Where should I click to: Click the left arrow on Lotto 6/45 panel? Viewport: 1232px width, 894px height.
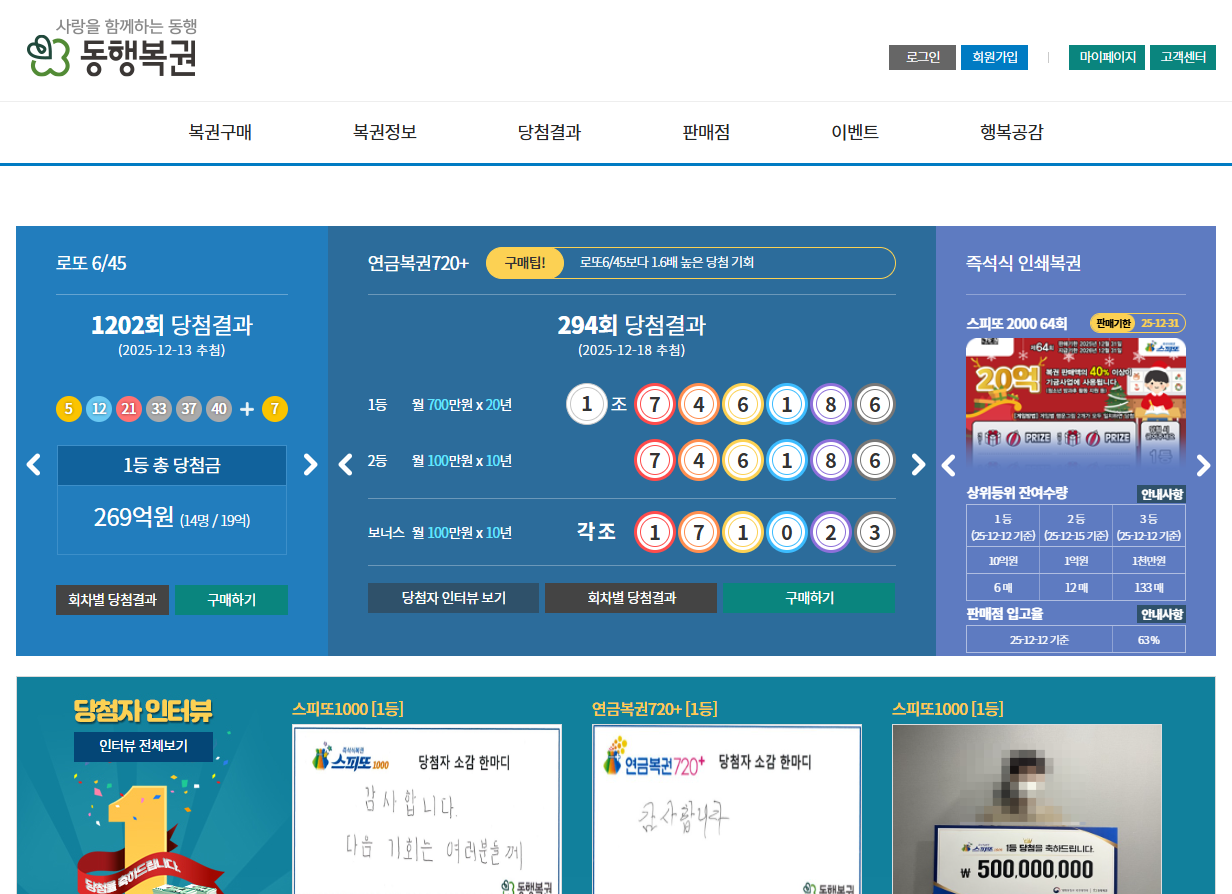point(33,464)
